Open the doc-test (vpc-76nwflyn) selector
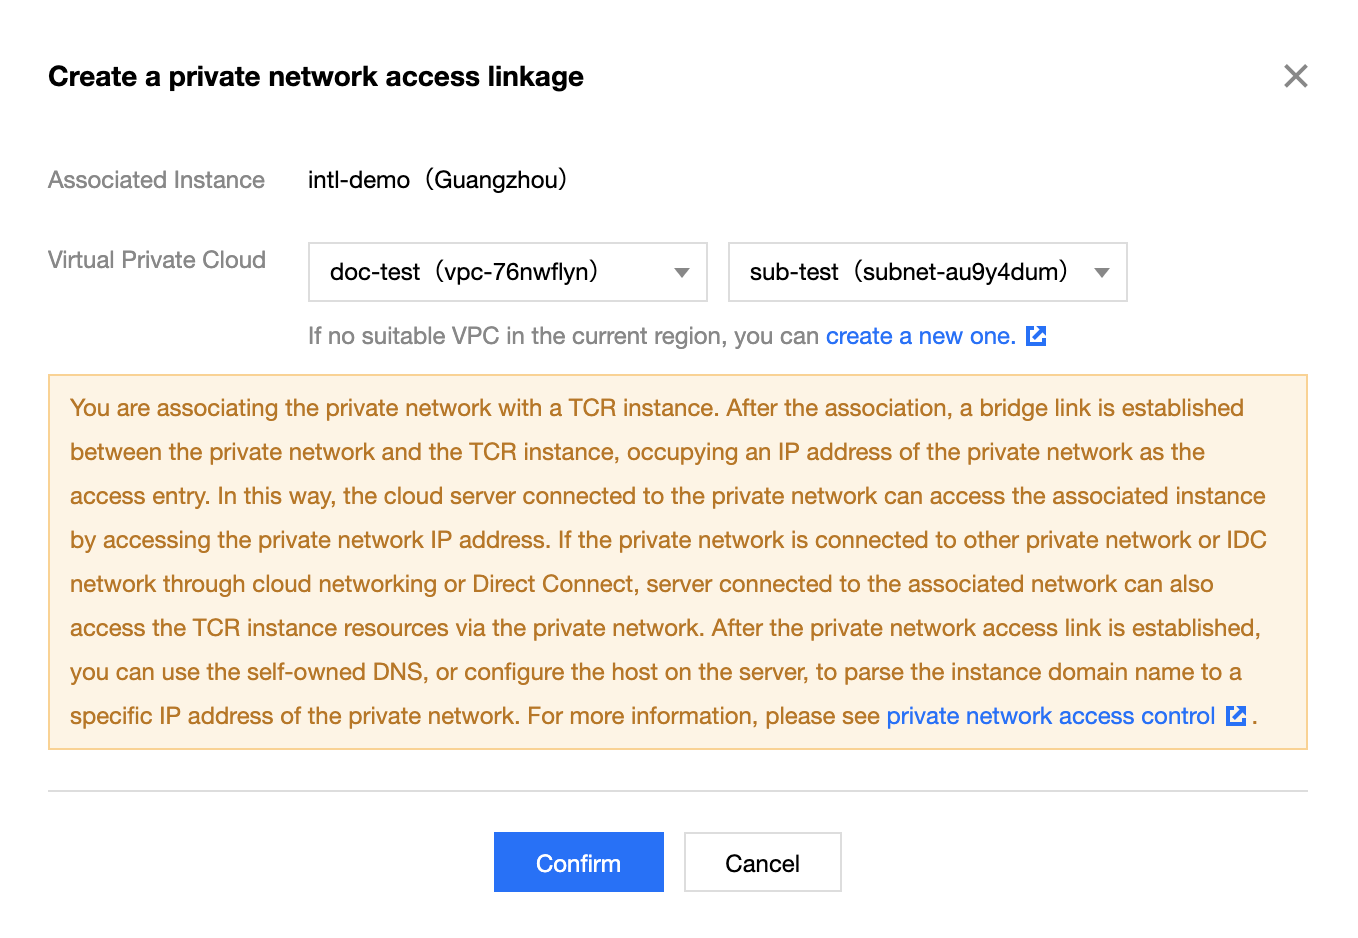The image size is (1358, 938). (x=508, y=272)
